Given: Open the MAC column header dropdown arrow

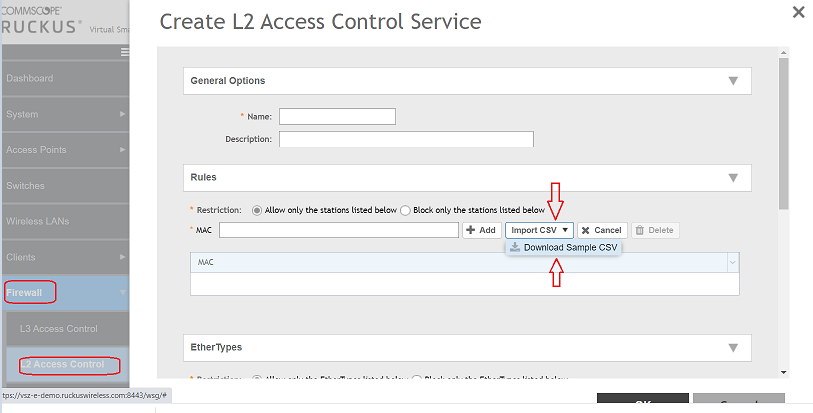Looking at the screenshot, I should coord(733,261).
